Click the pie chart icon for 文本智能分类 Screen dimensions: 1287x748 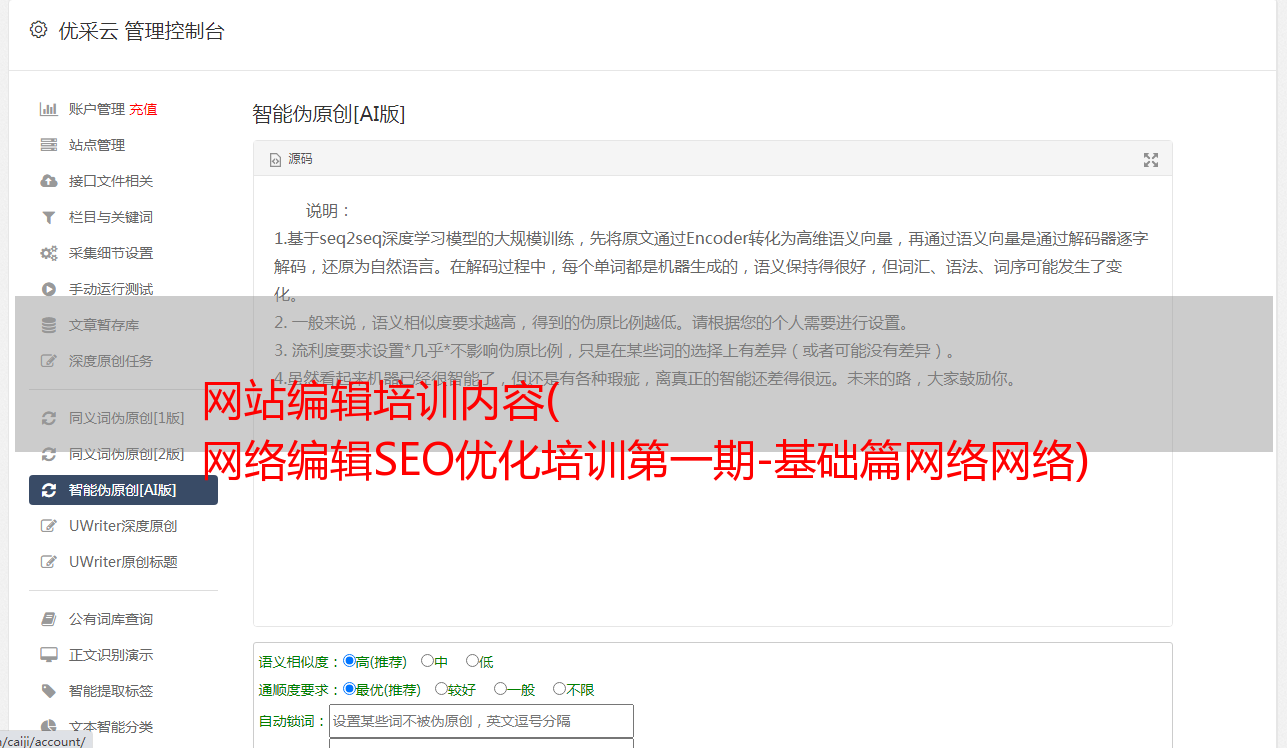click(x=48, y=727)
